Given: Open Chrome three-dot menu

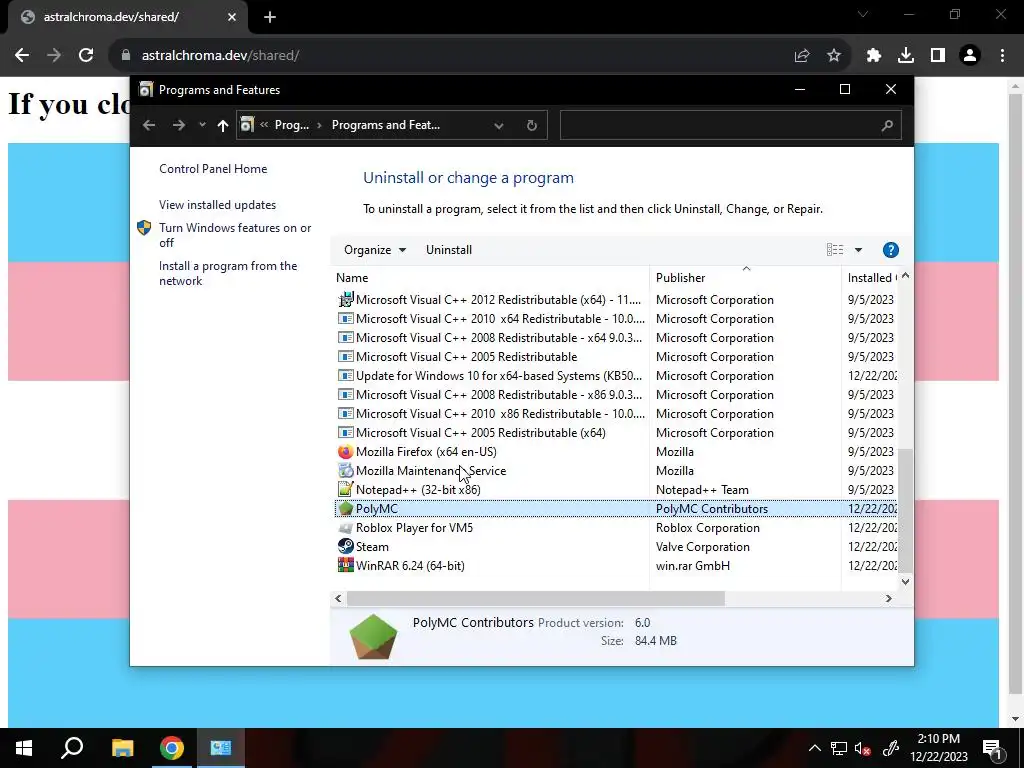Looking at the screenshot, I should [x=1002, y=56].
